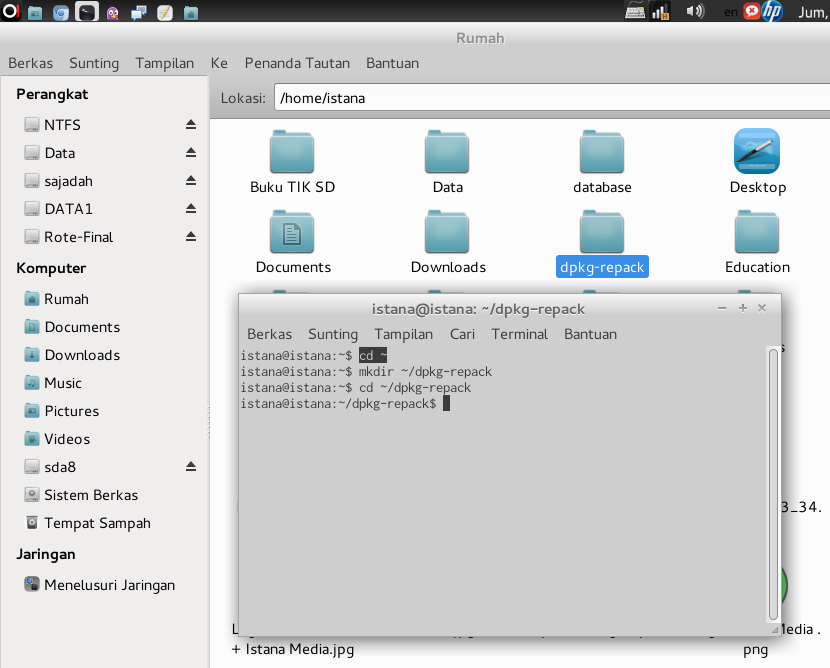Click the home folder icon in the top panel
Image resolution: width=830 pixels, height=668 pixels.
click(191, 12)
